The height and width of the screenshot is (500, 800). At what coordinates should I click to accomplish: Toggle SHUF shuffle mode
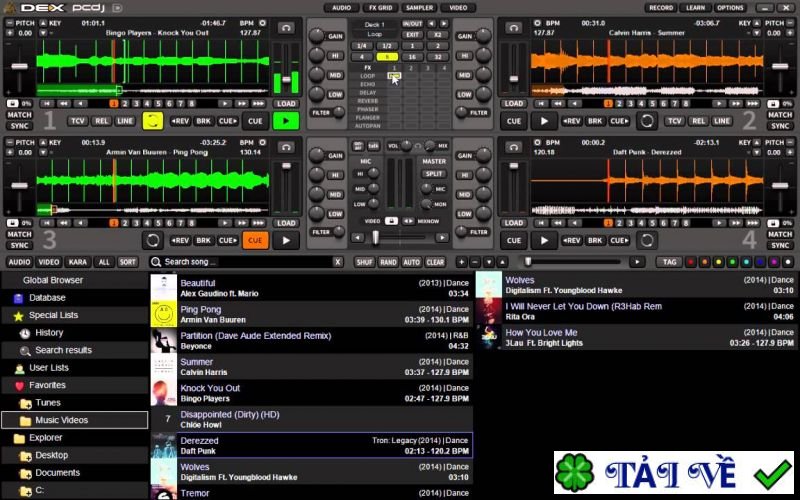pos(364,262)
